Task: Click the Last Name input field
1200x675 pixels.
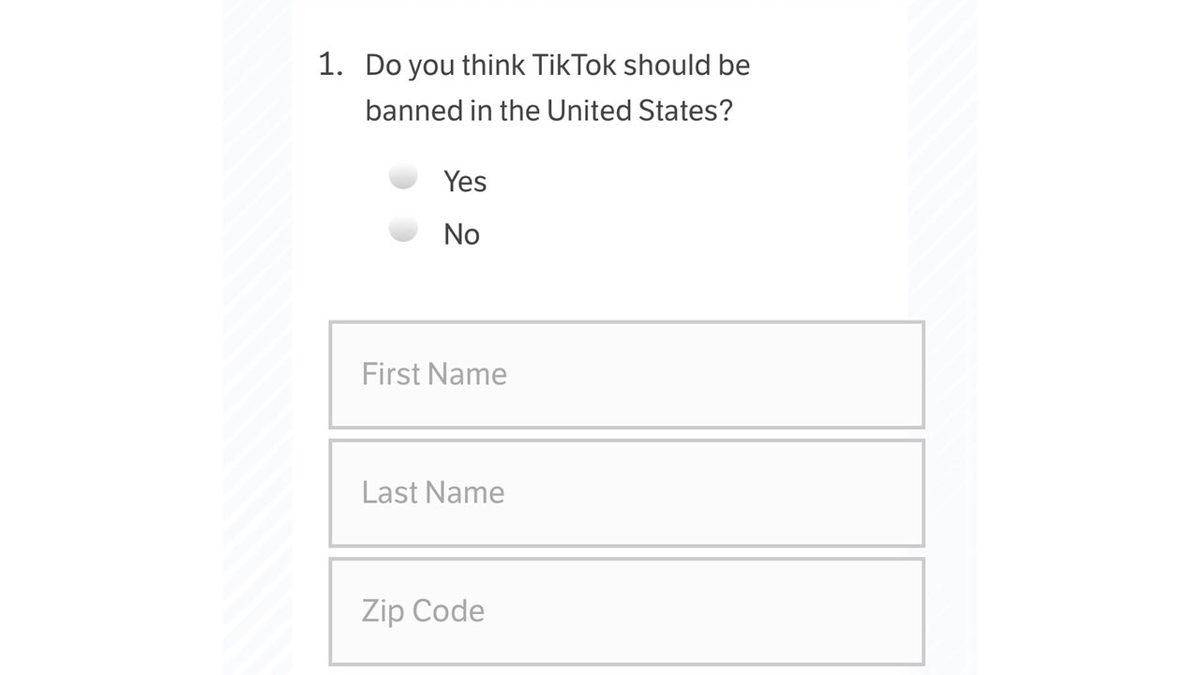Action: click(626, 491)
